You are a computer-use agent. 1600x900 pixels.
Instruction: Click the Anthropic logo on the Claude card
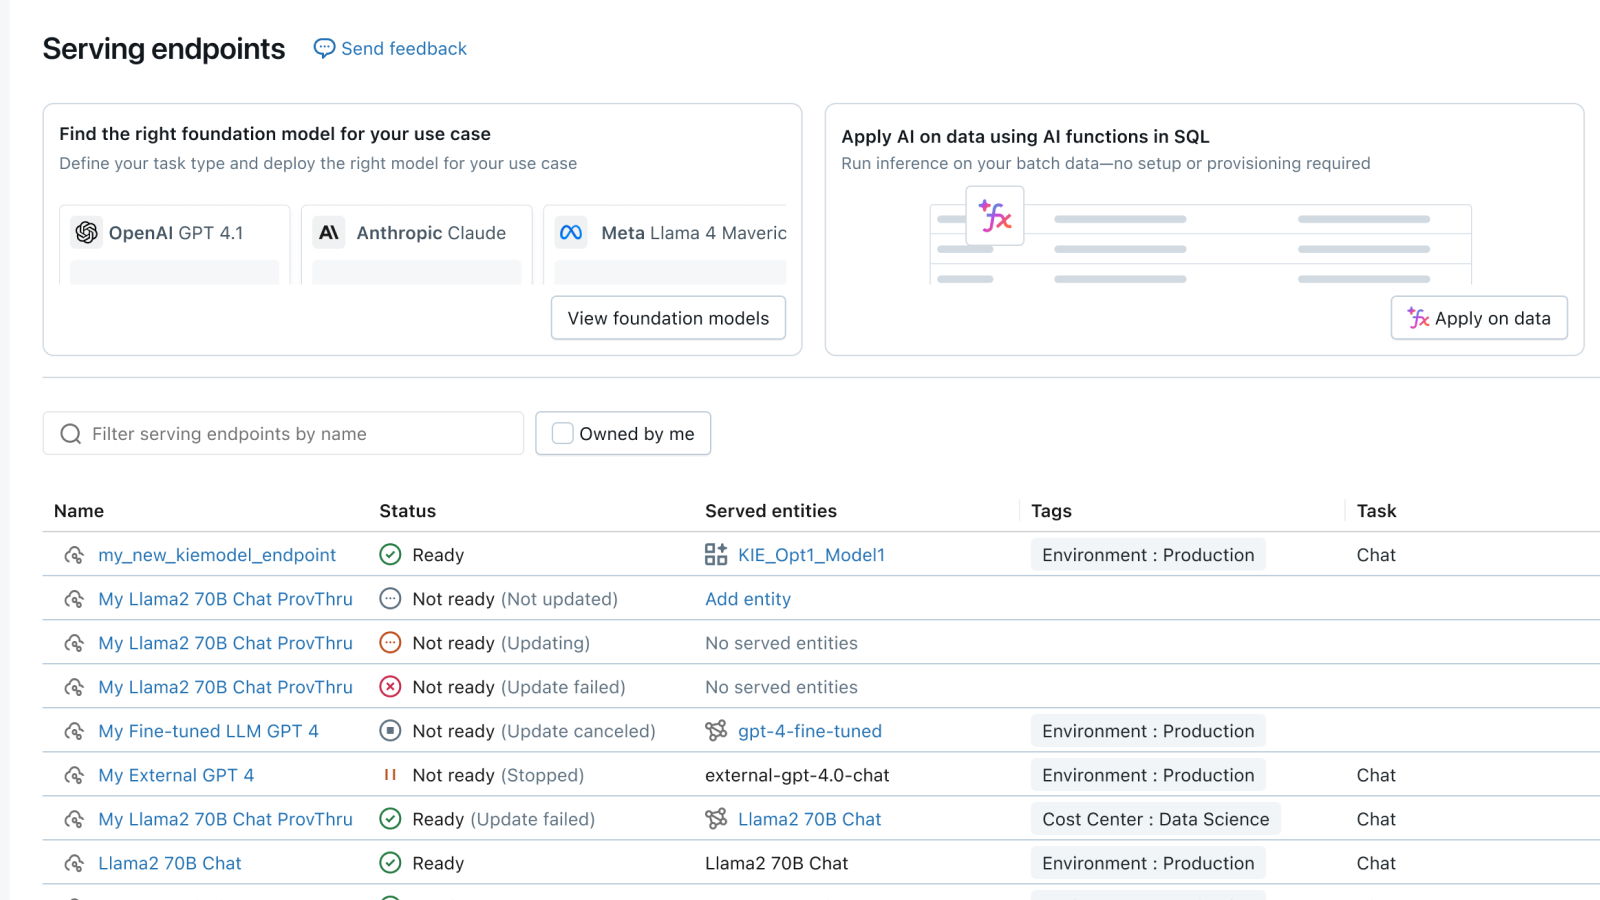pyautogui.click(x=329, y=232)
